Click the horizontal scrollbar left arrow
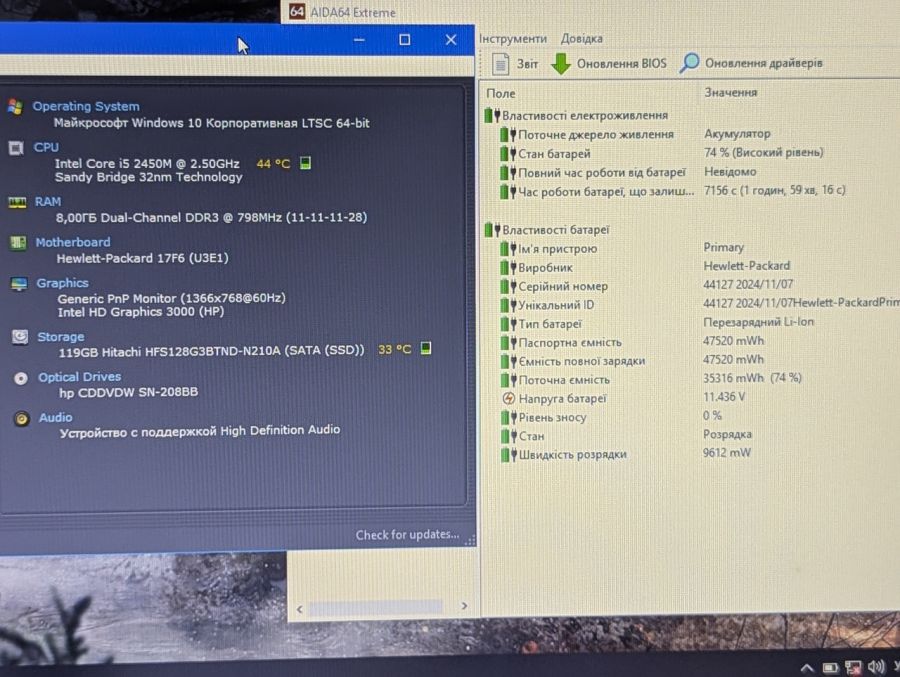Screen dimensions: 900x677 (x=299, y=608)
